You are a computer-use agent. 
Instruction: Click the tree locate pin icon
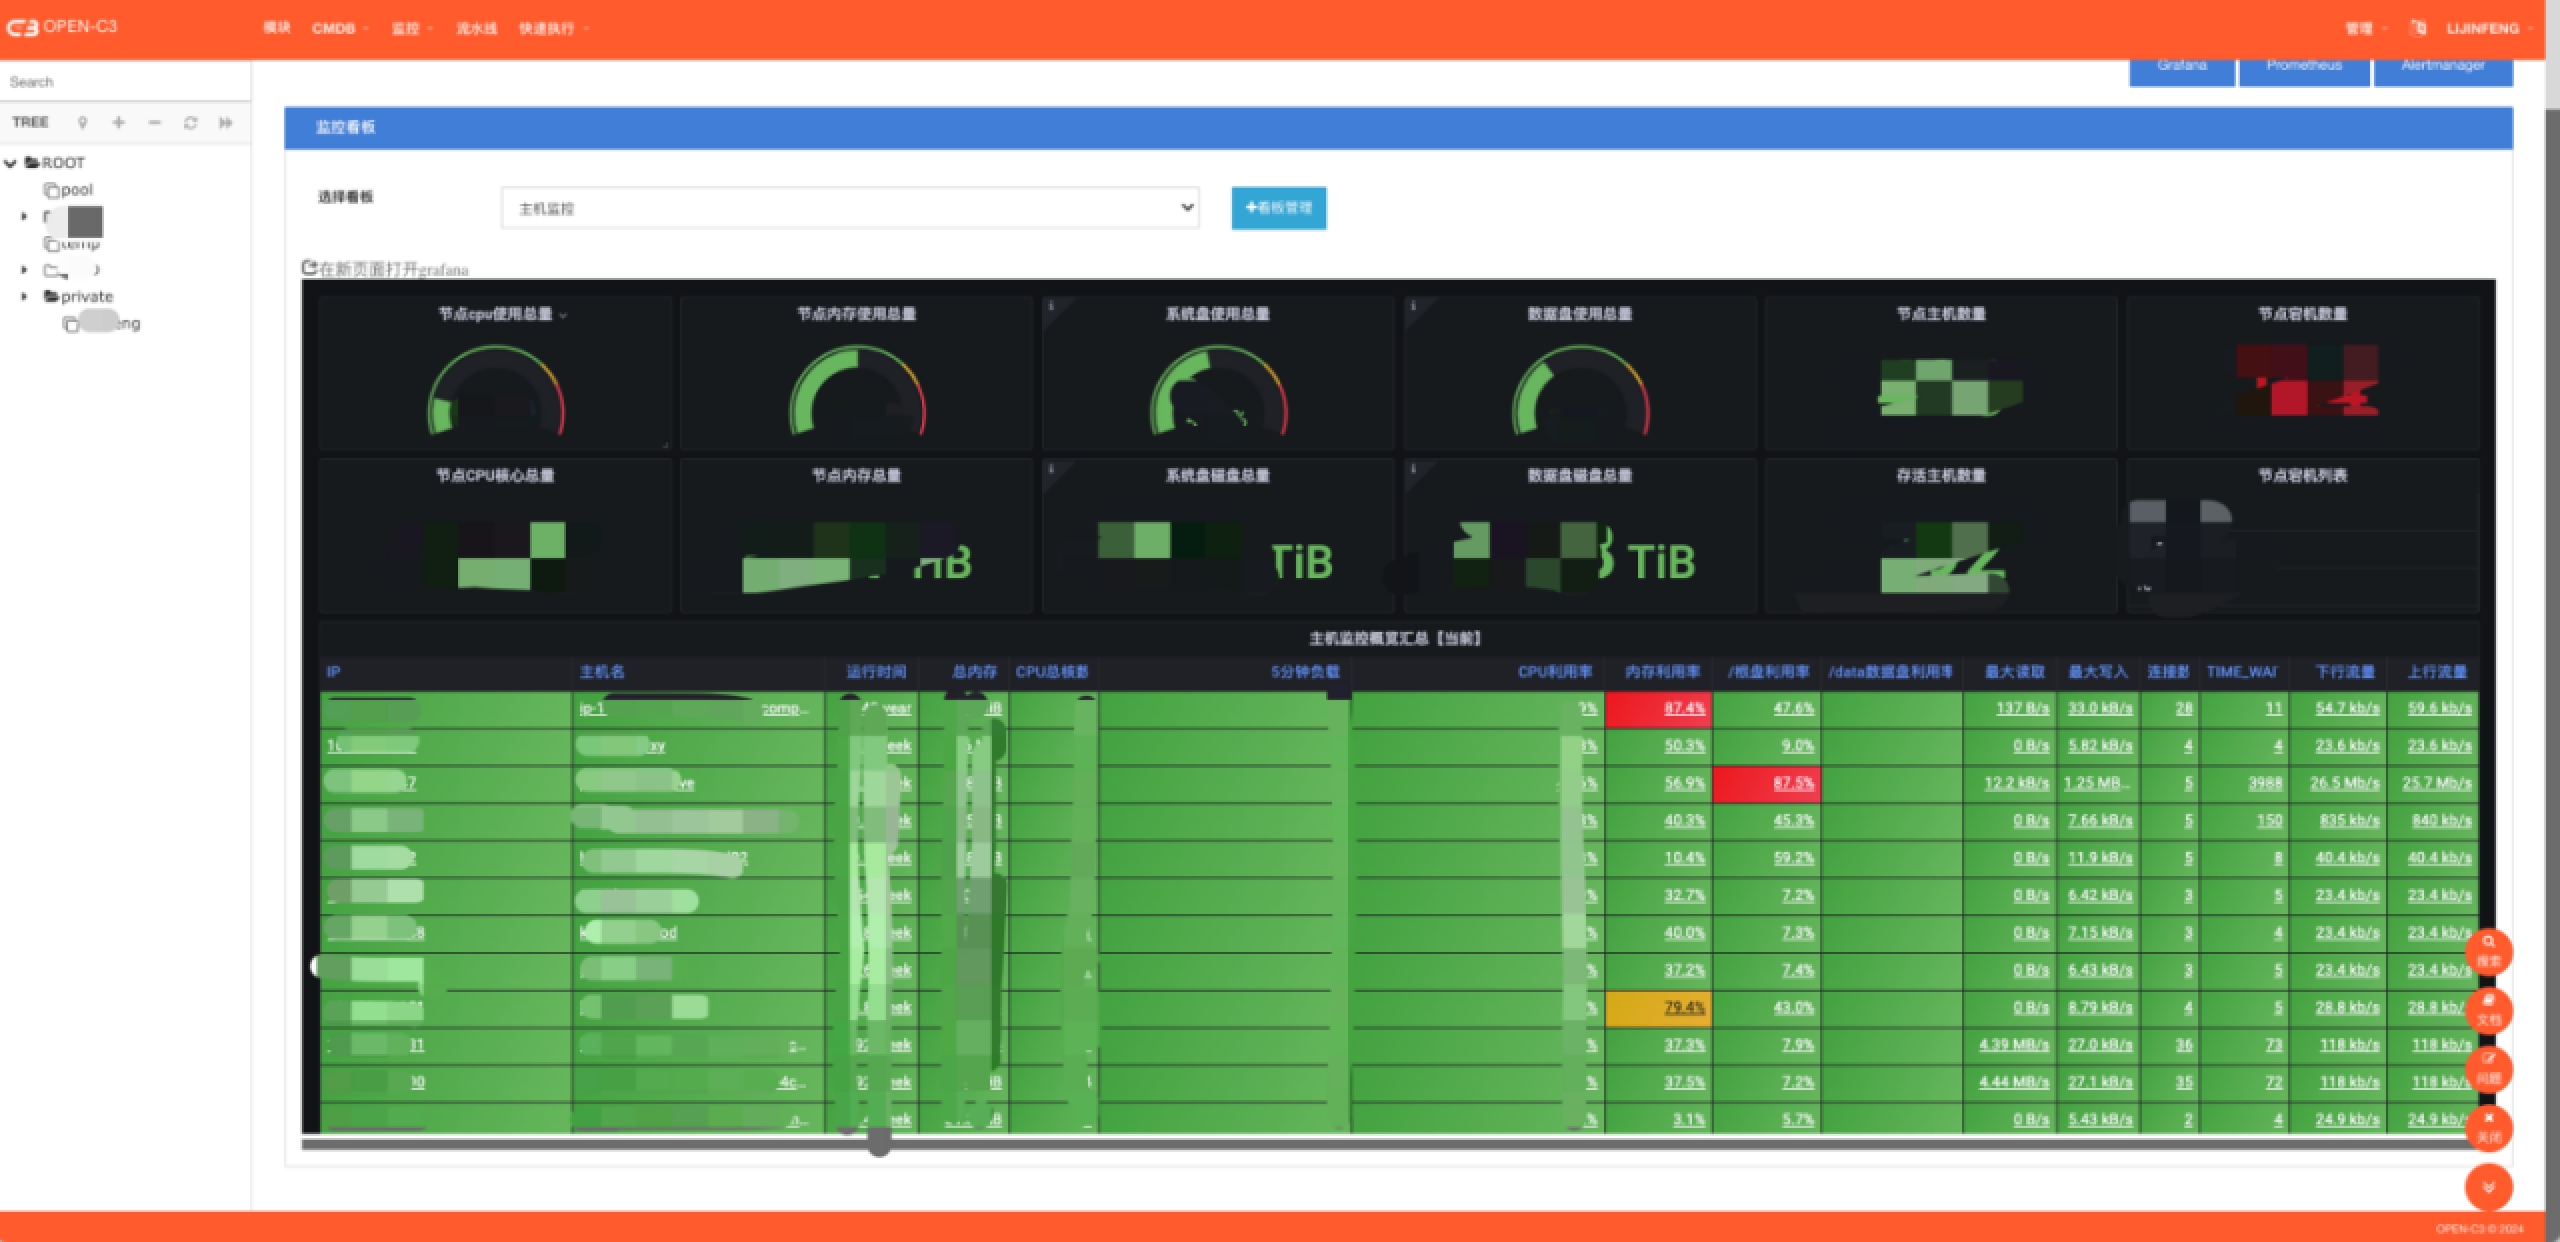click(82, 122)
